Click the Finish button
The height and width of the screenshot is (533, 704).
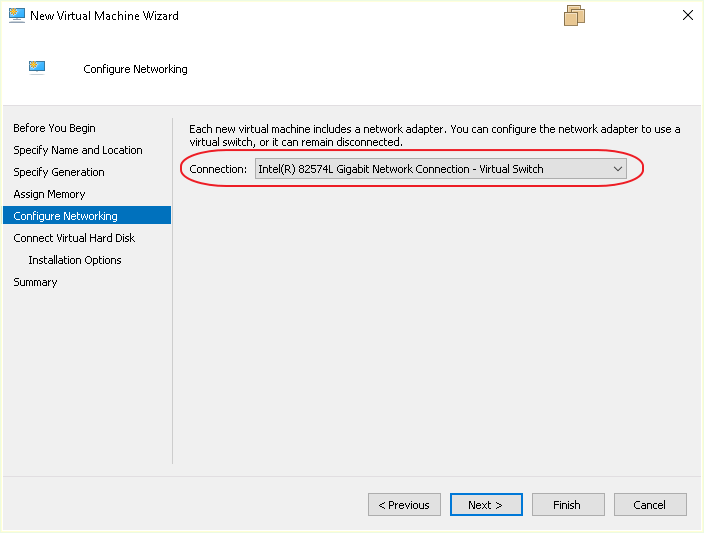pos(567,505)
